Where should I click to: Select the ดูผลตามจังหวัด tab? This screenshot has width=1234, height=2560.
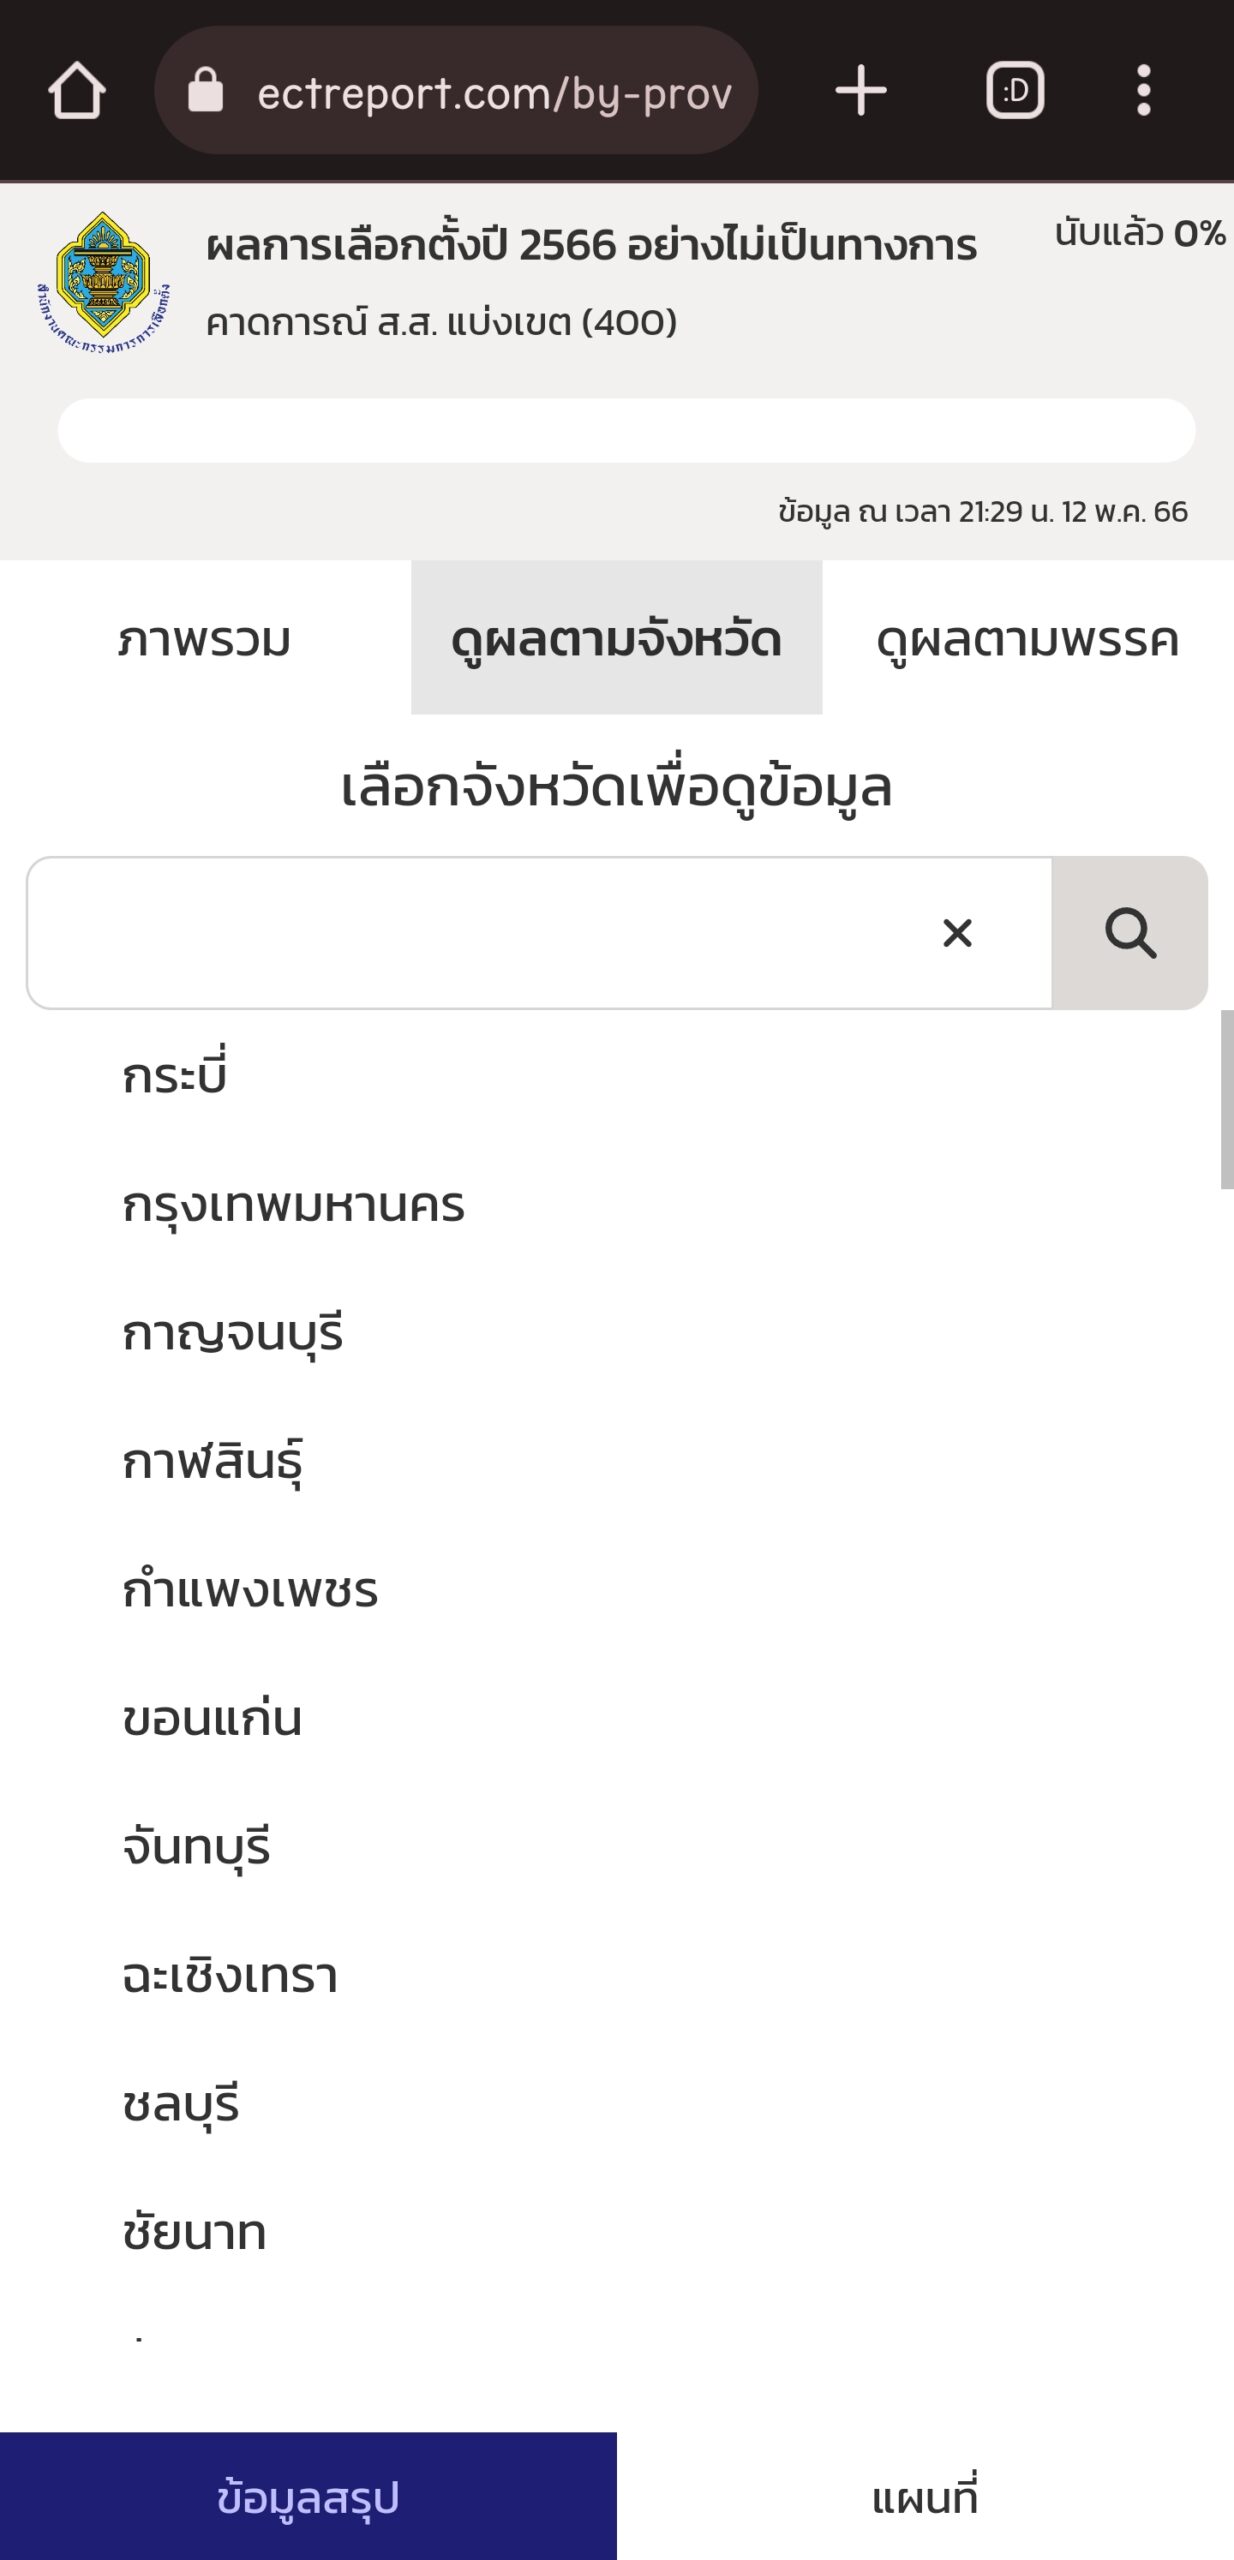coord(616,638)
